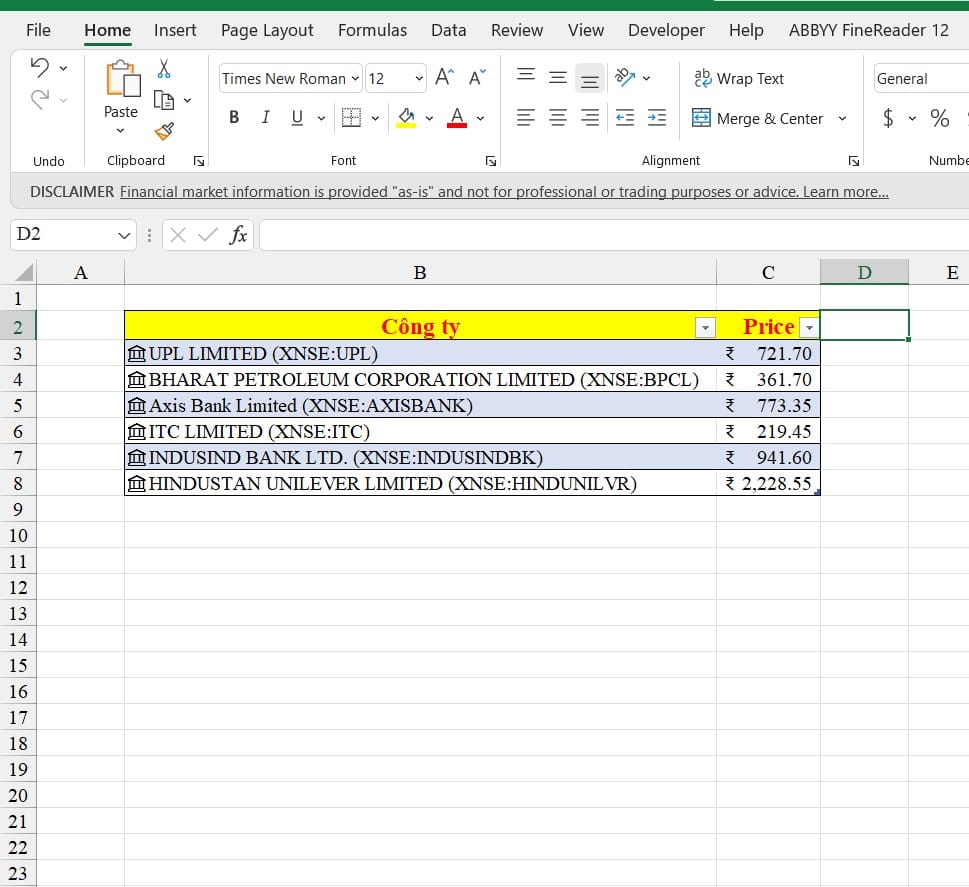Screen dimensions: 969x887
Task: Set Top Align for cell
Action: click(x=526, y=75)
